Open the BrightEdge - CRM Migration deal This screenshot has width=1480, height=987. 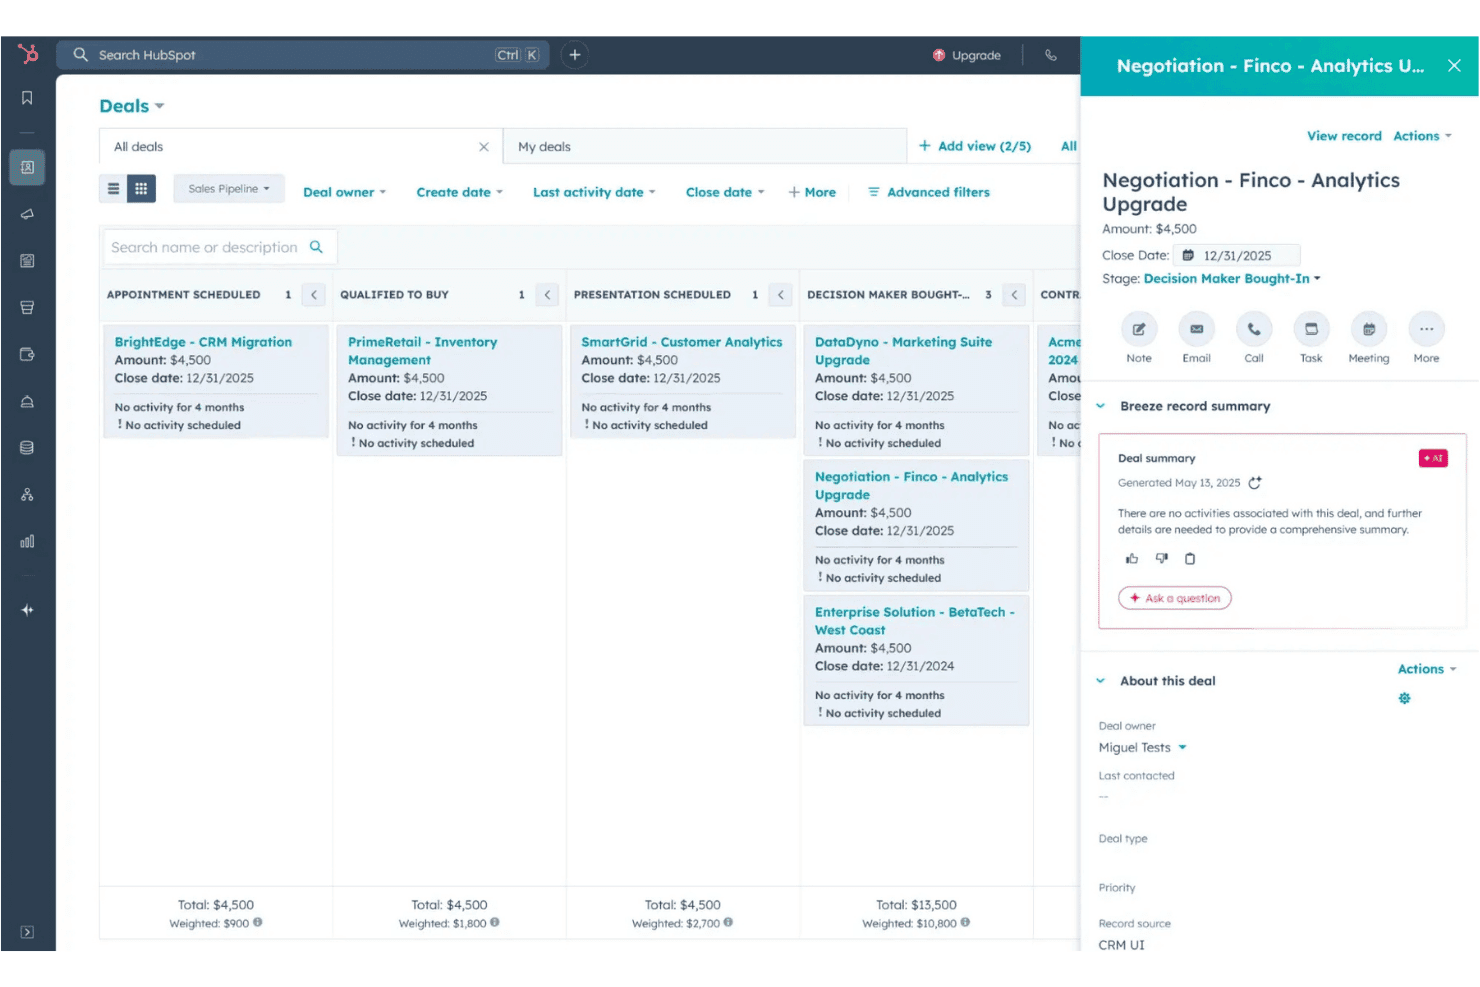click(203, 342)
